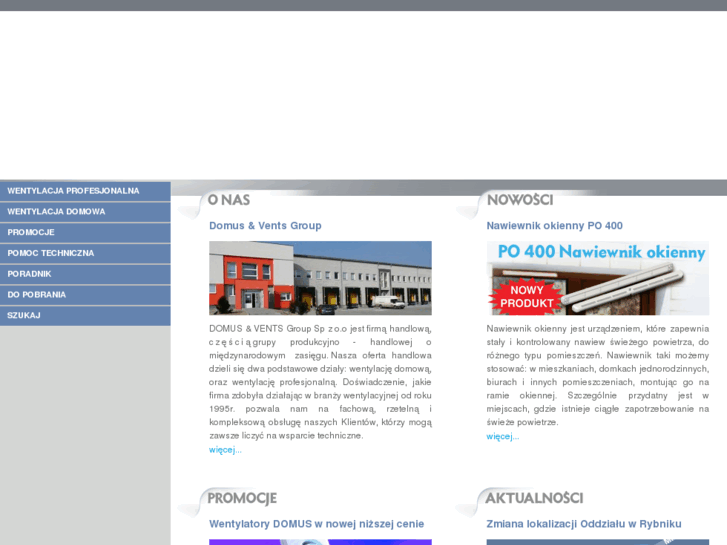727x545 pixels.
Task: Click the NOWOŚCI section title
Action: (x=520, y=200)
